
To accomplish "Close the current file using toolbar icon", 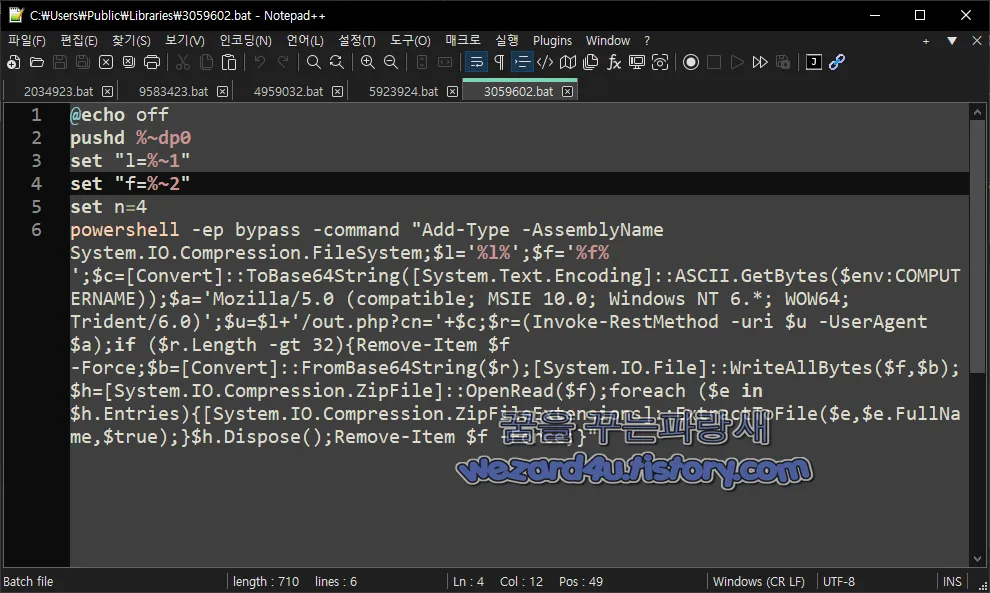I will point(106,62).
